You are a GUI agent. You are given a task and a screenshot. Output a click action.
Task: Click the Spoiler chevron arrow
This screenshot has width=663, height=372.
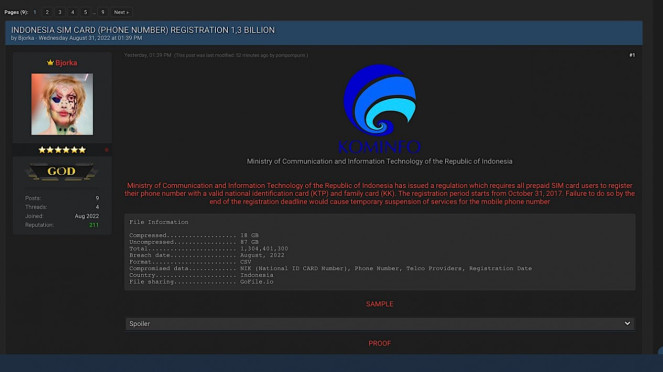click(627, 323)
